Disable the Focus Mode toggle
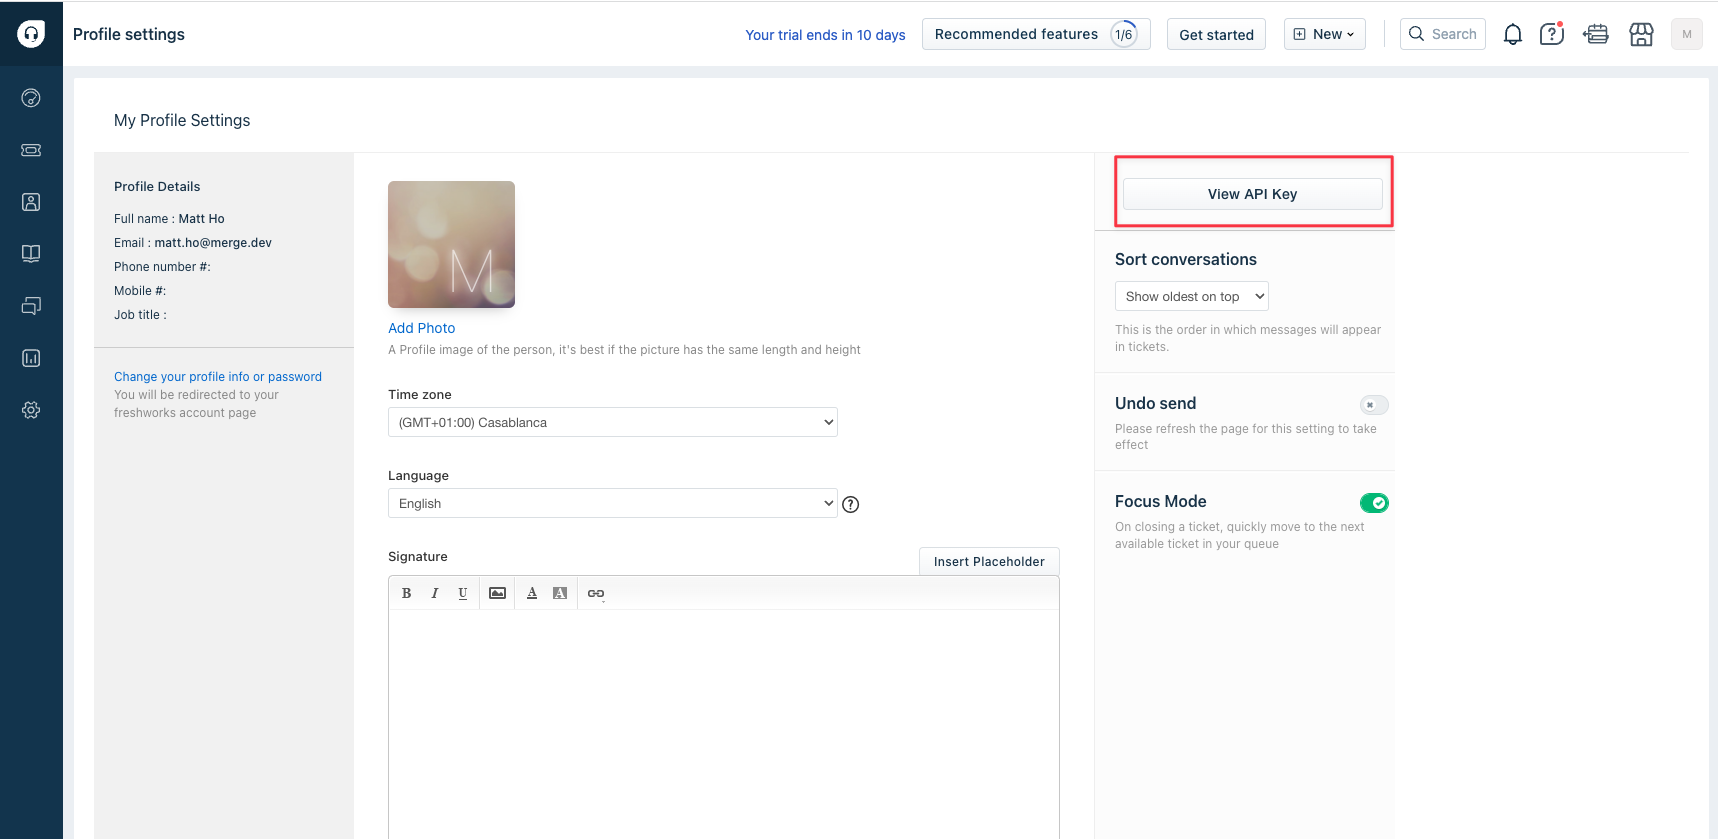1718x839 pixels. click(1374, 503)
